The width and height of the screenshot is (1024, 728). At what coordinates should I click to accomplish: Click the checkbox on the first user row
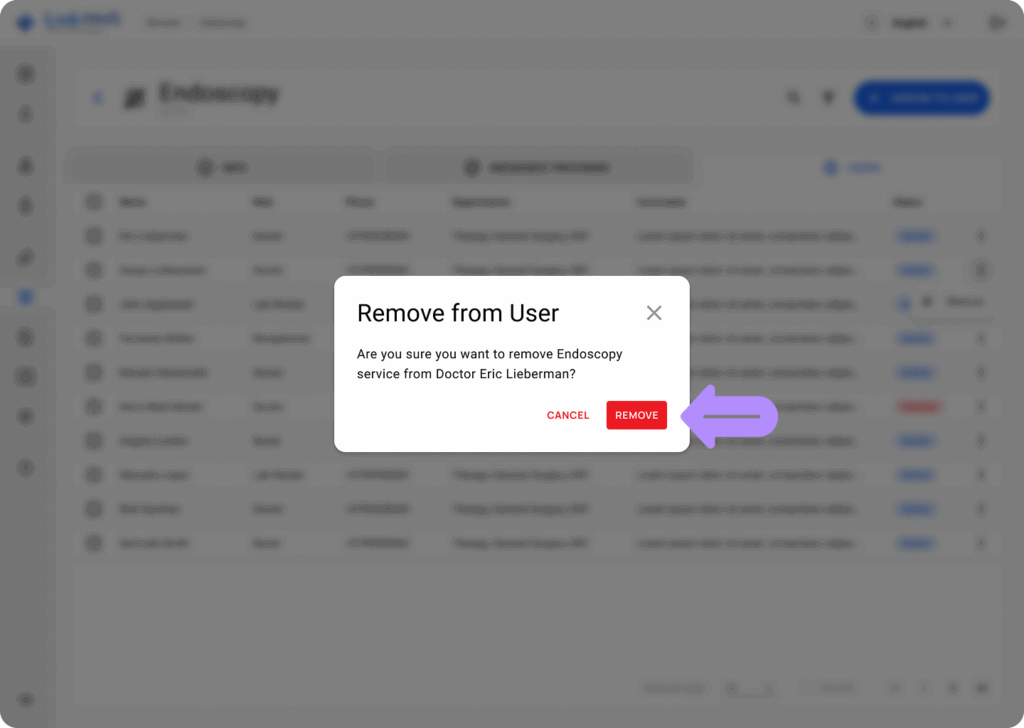pos(93,236)
